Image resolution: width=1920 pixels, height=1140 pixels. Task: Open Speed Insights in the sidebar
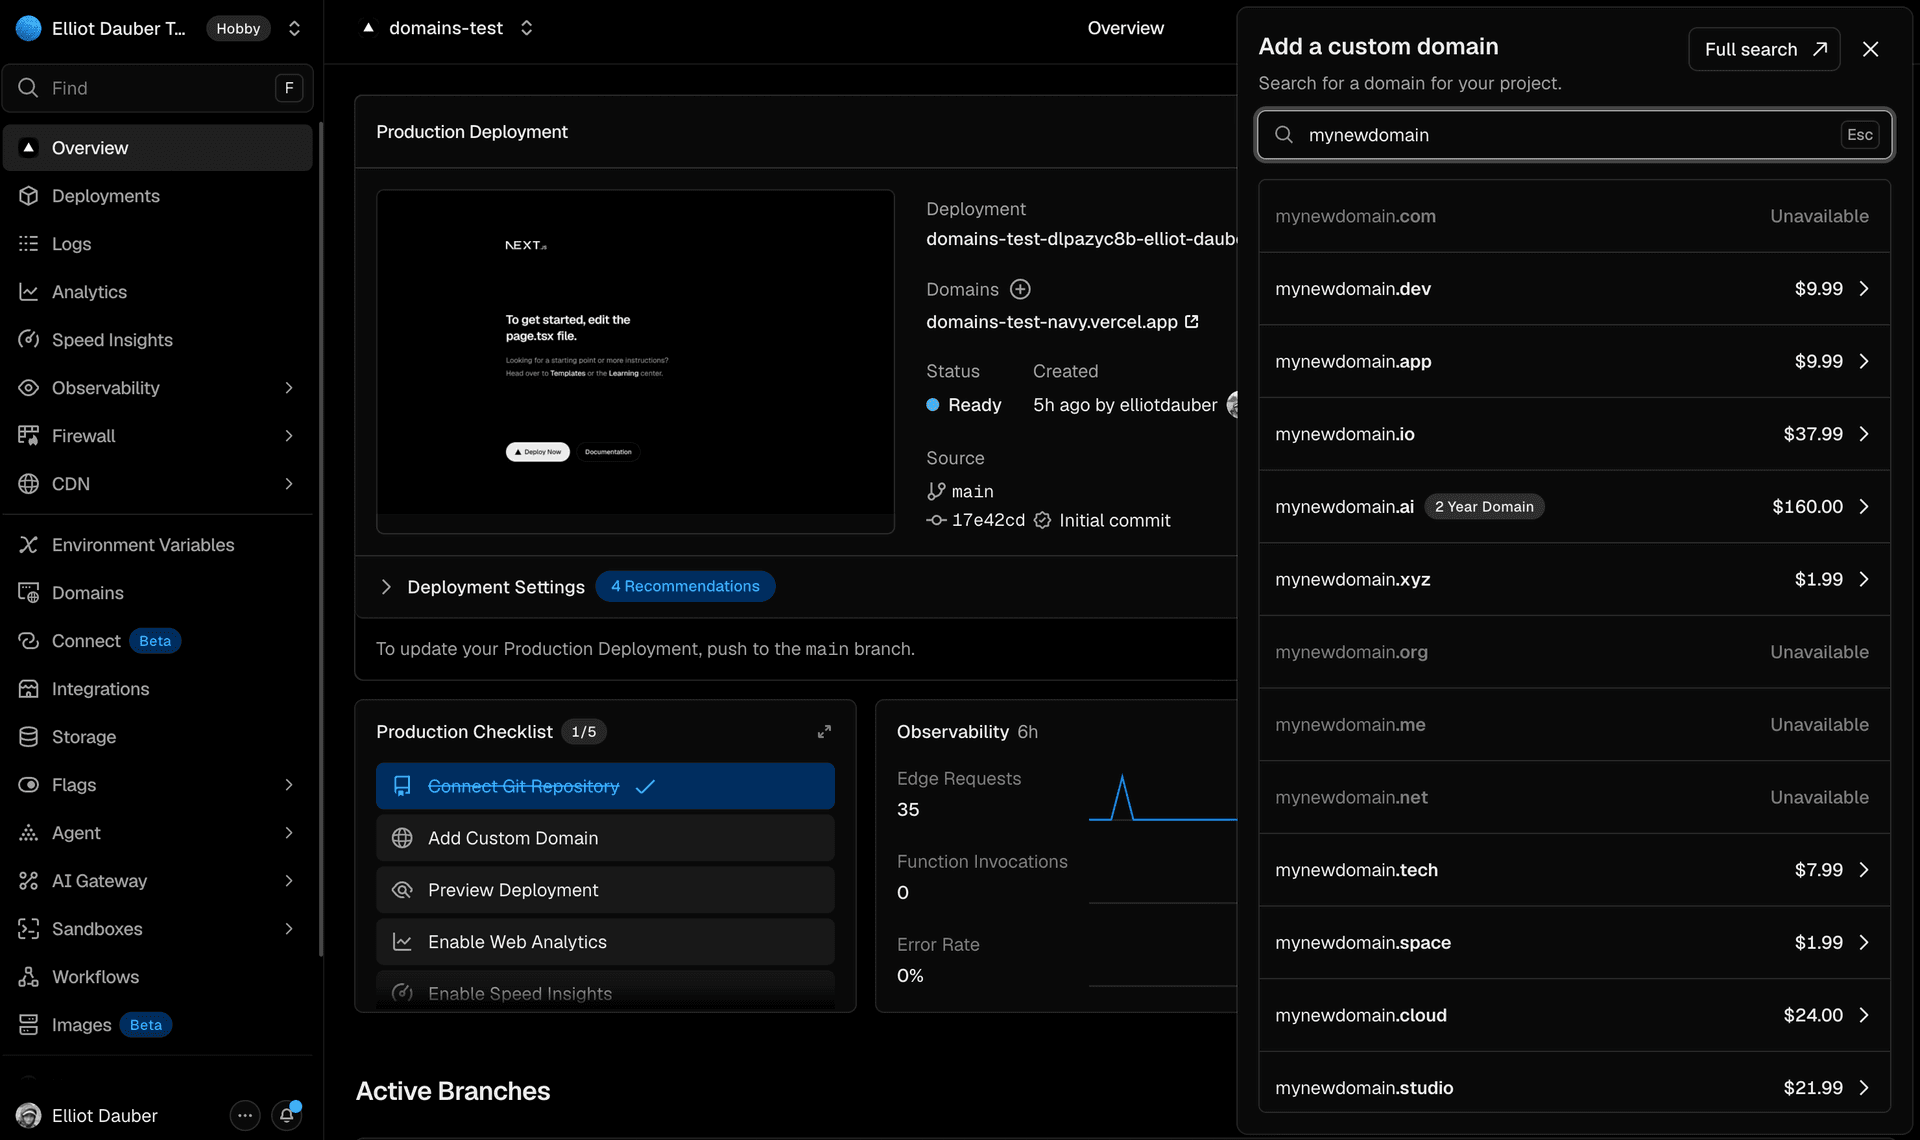click(158, 340)
